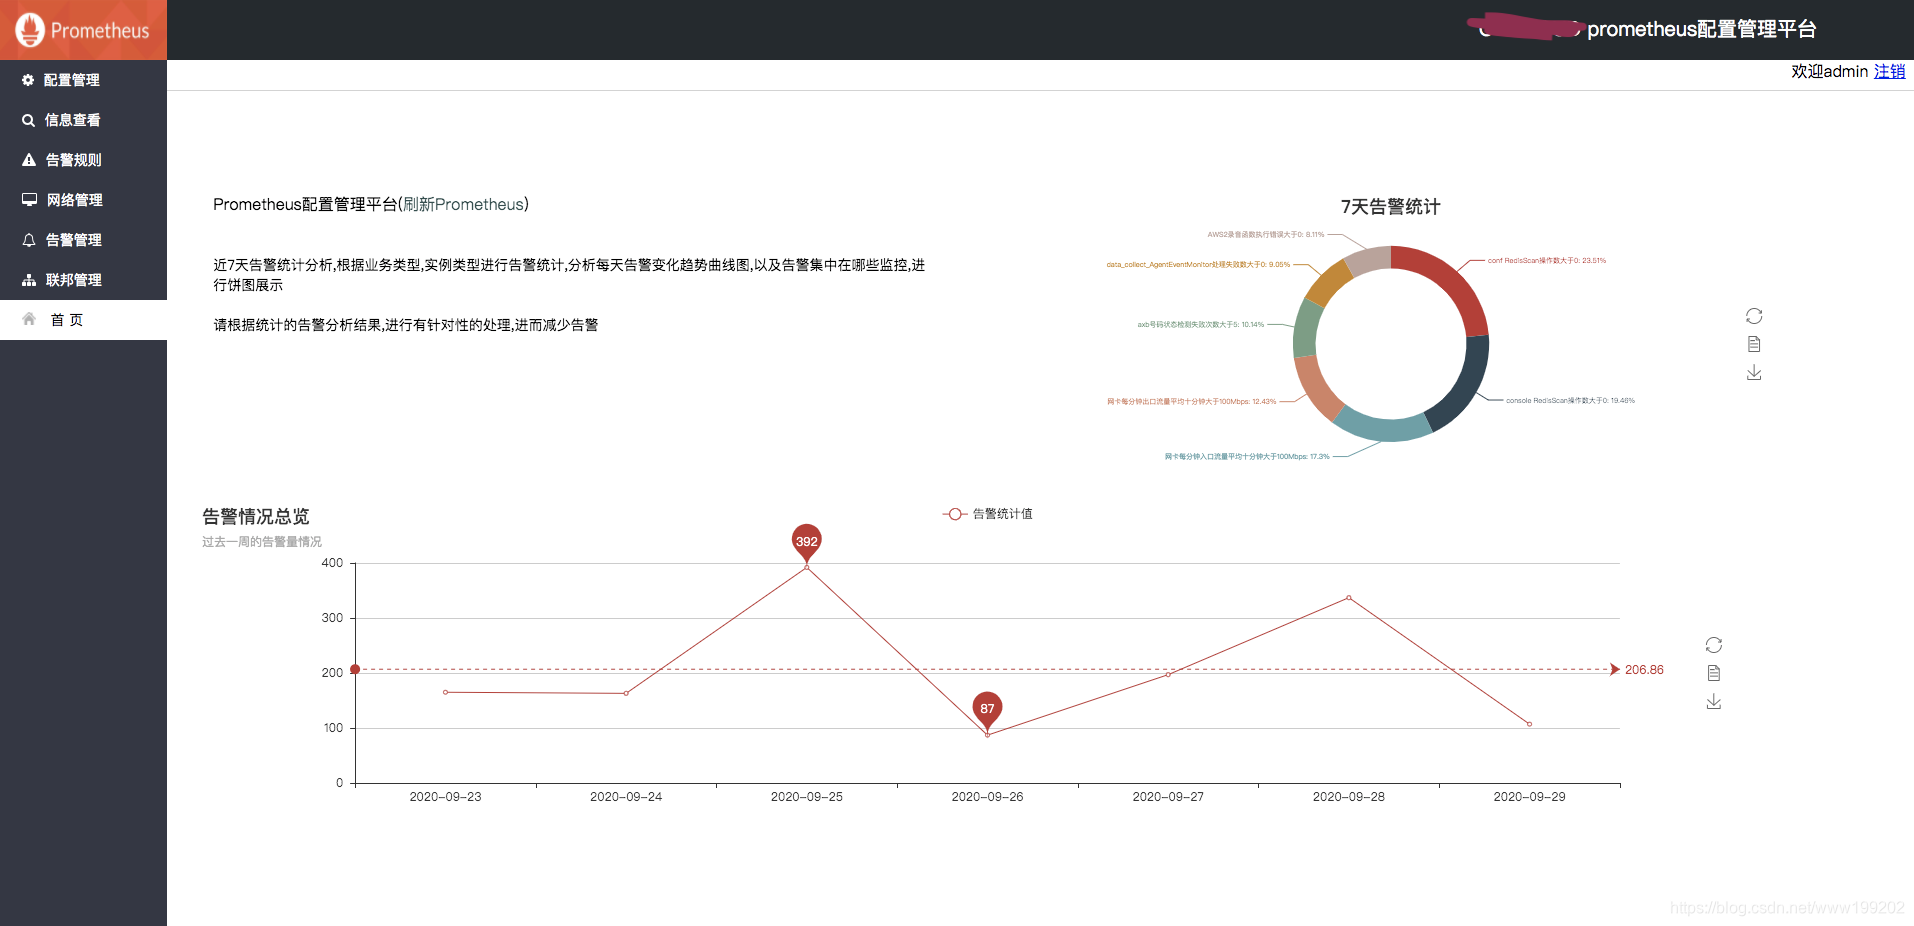The image size is (1914, 926).
Task: Click the 87 minimum marker pin
Action: 987,709
